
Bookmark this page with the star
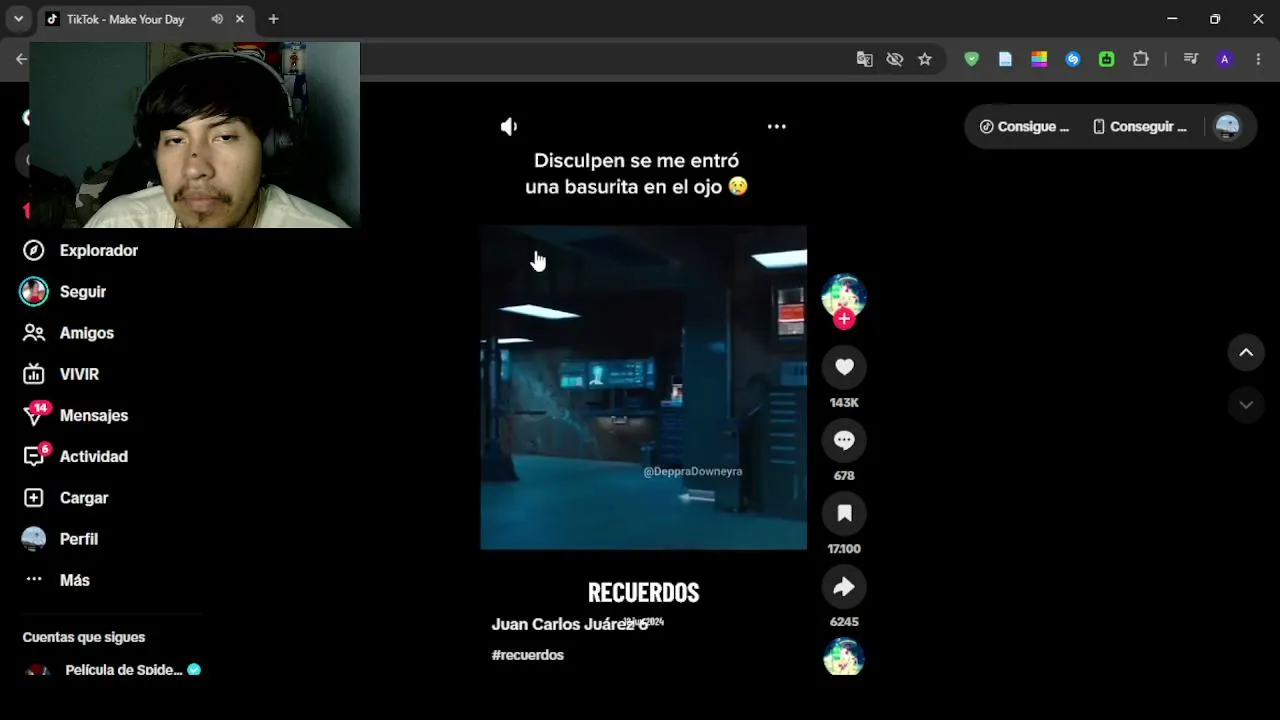coord(925,59)
